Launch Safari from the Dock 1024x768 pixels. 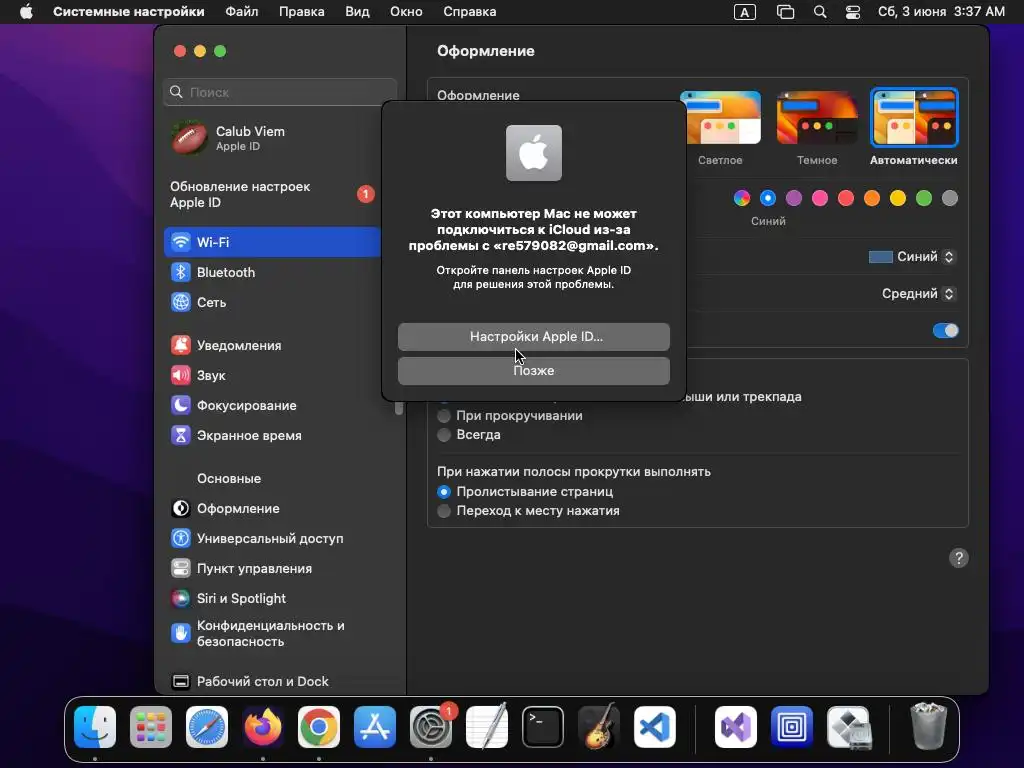[207, 727]
